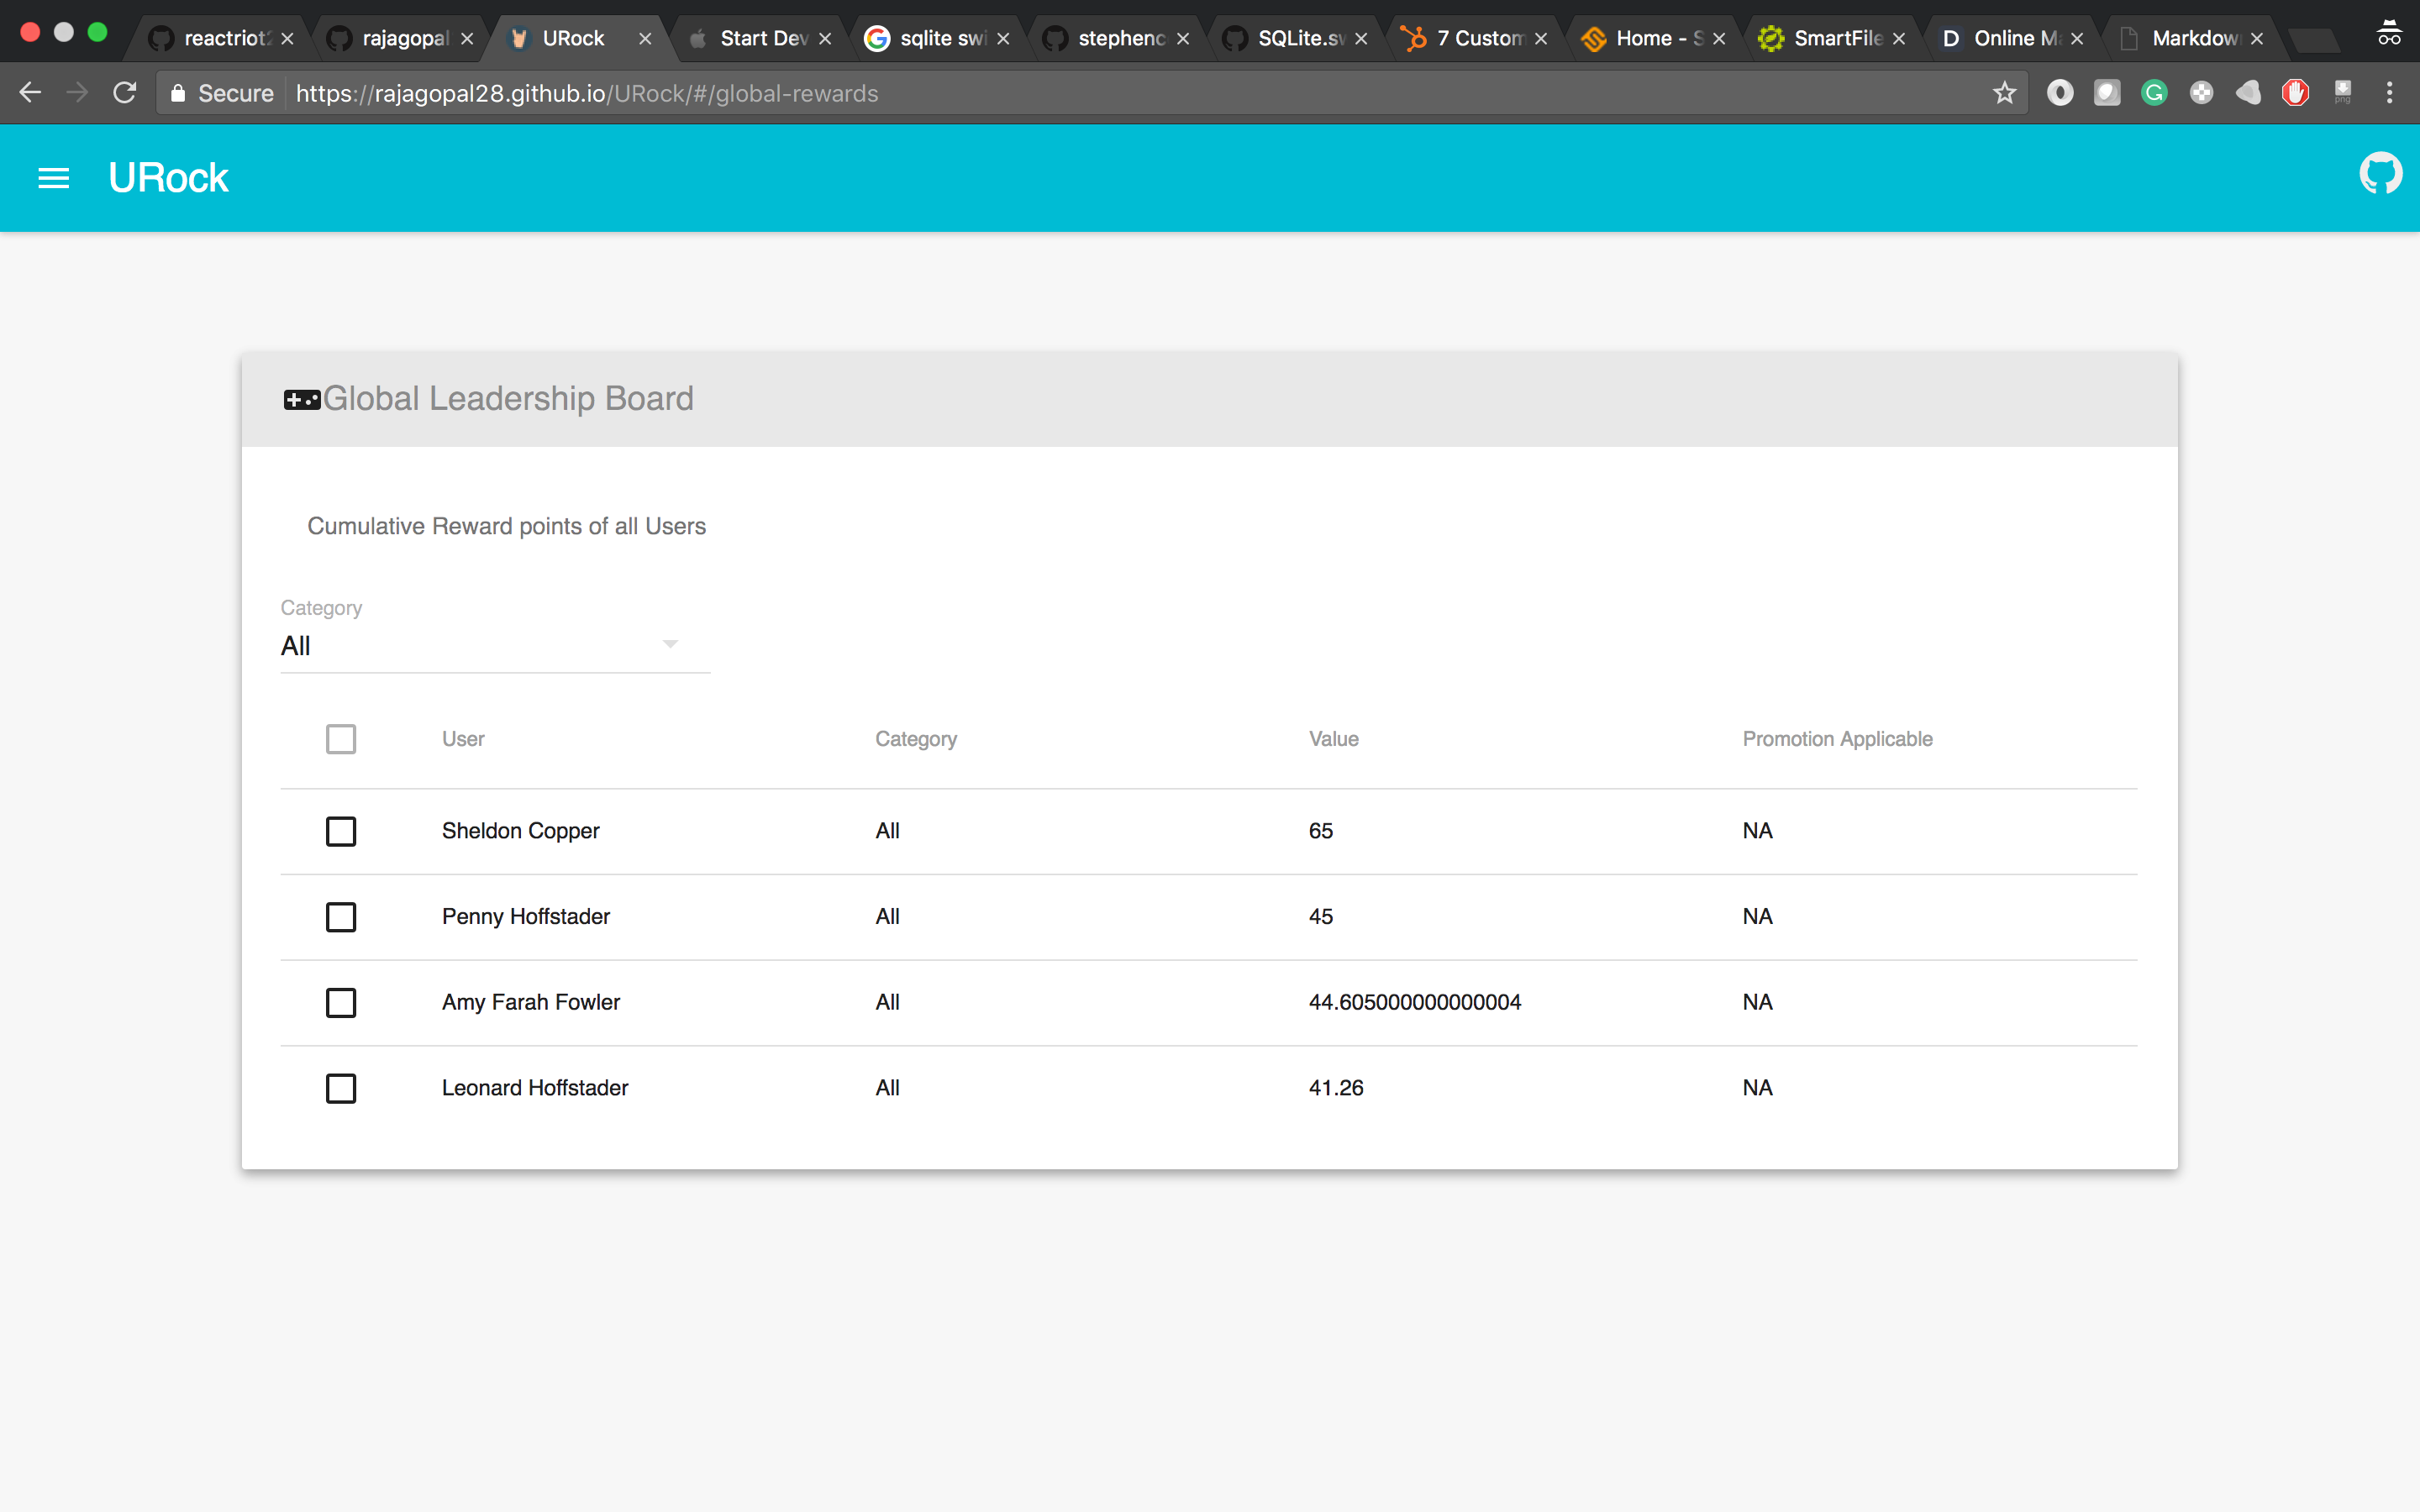Click the browser back arrow

[x=30, y=93]
